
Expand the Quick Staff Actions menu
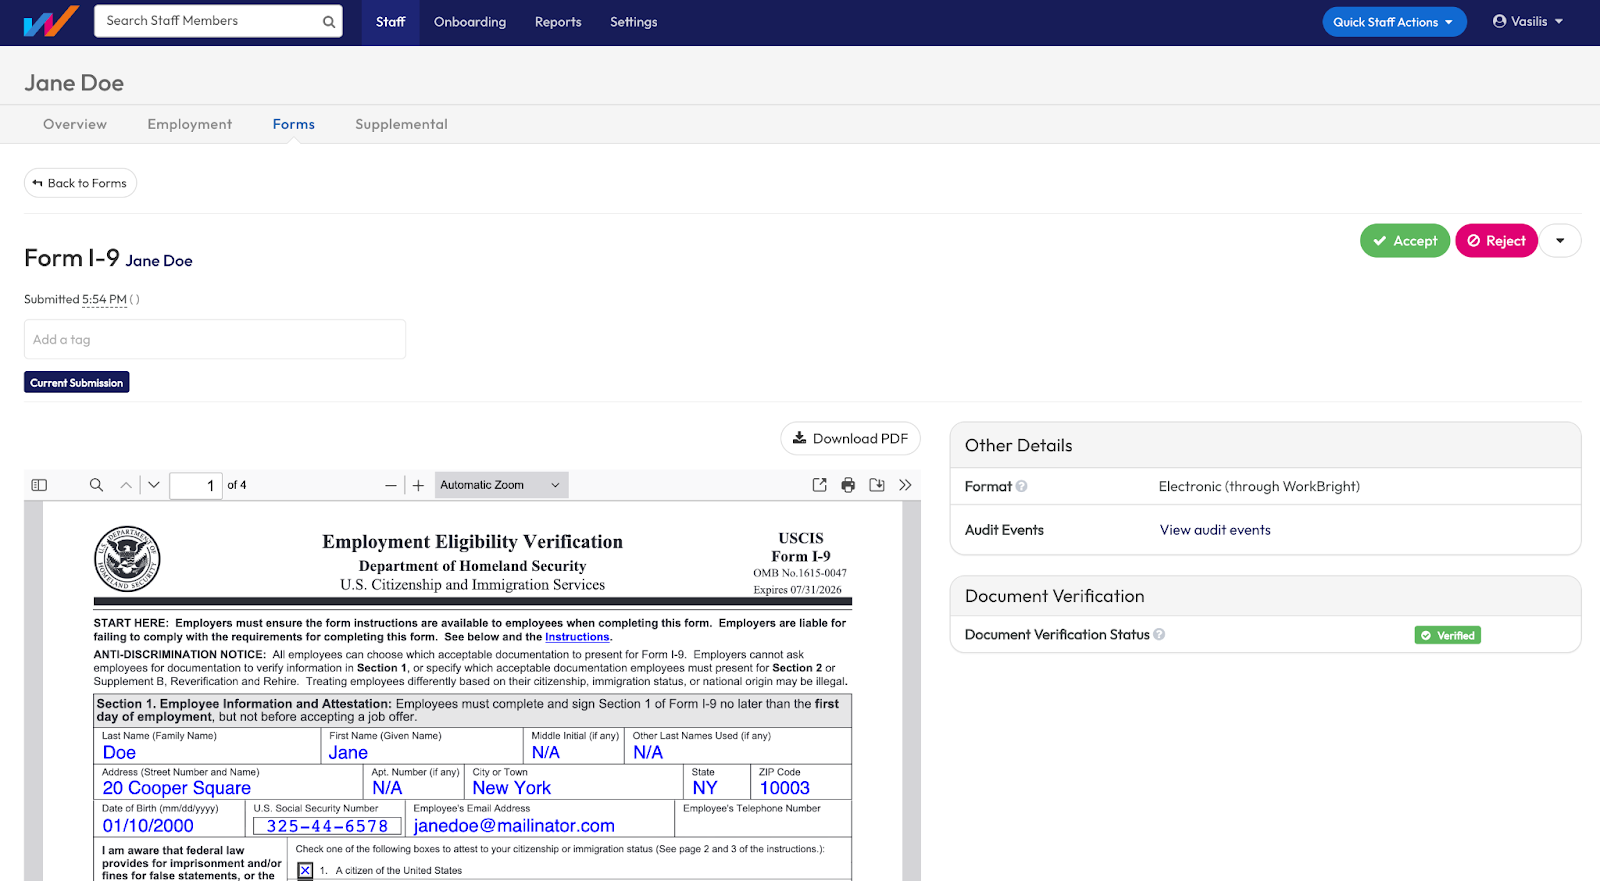pos(1393,22)
